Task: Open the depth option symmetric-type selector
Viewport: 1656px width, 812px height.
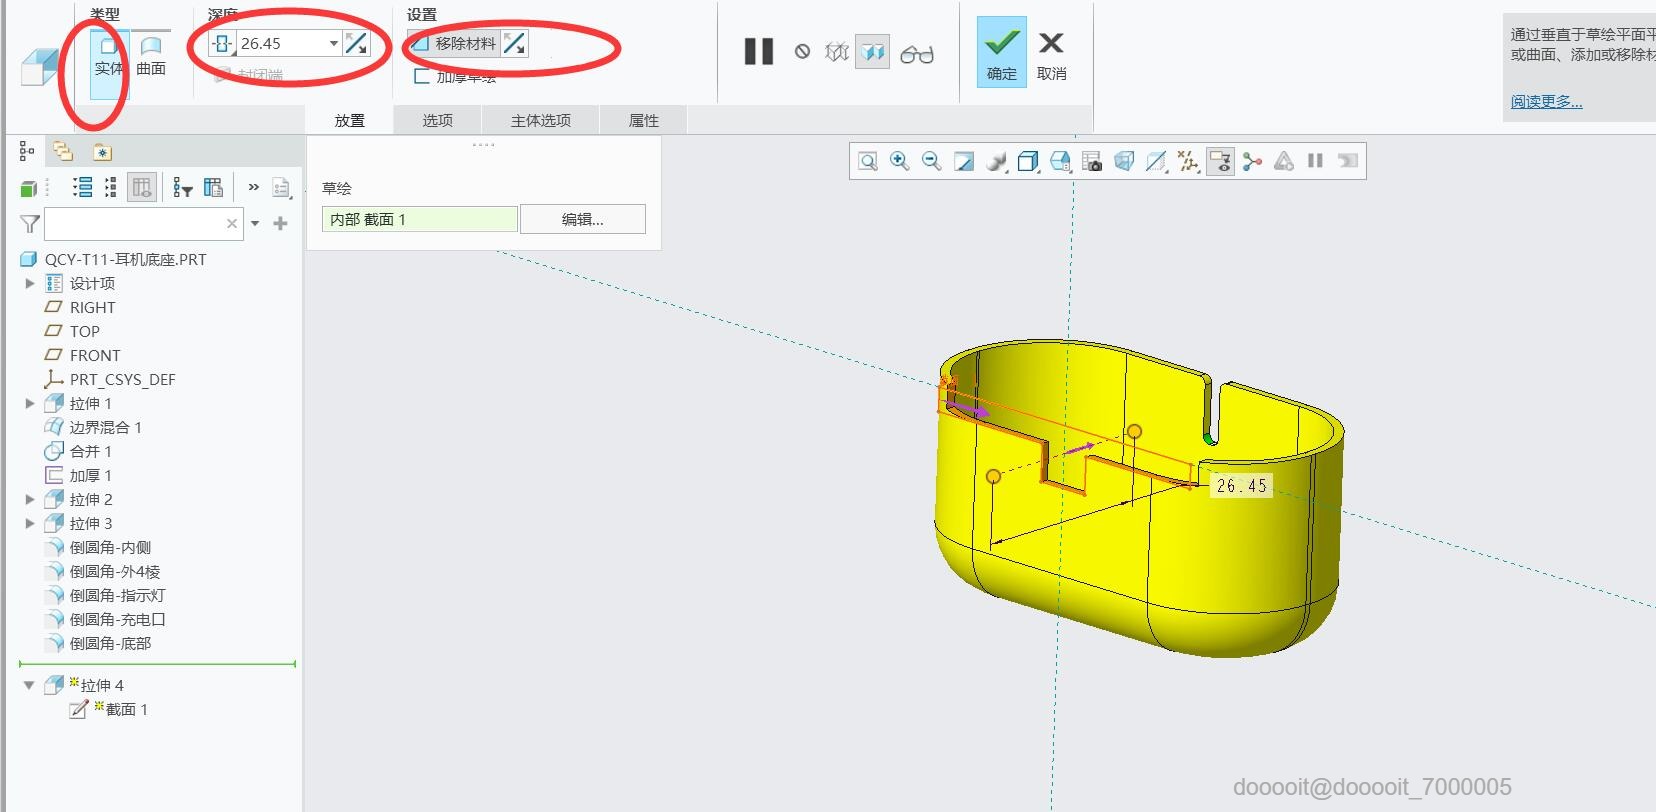Action: [222, 44]
